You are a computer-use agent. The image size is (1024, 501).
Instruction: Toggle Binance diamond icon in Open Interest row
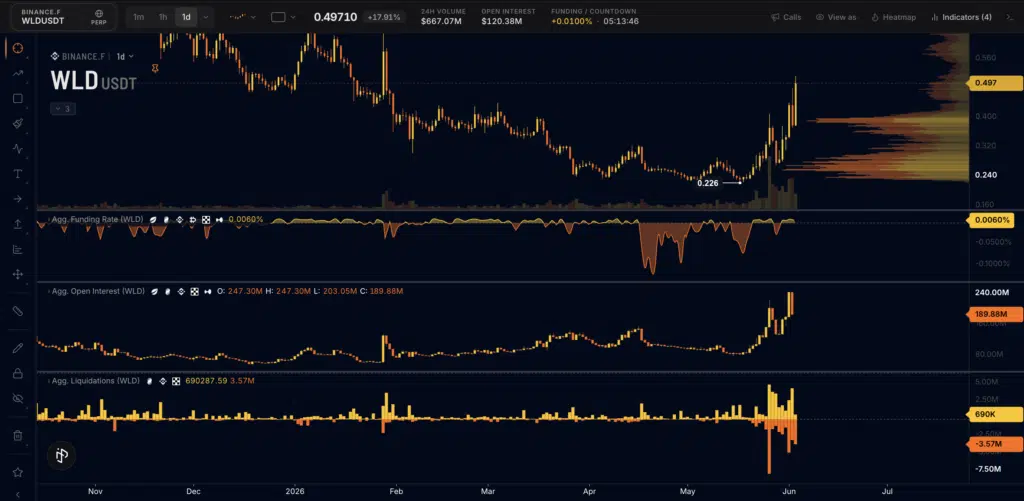coord(180,291)
